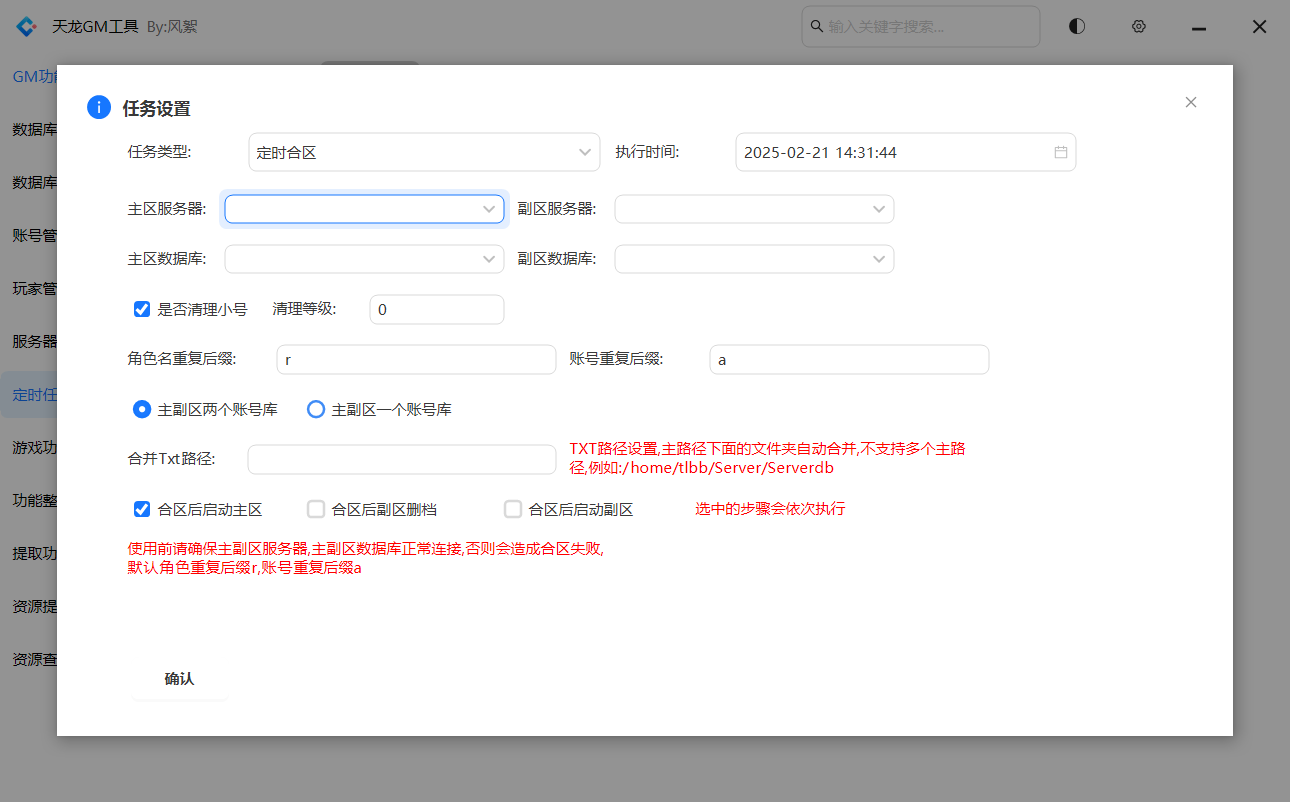
Task: Click the blue info icon beside 任务设置
Action: click(99, 107)
